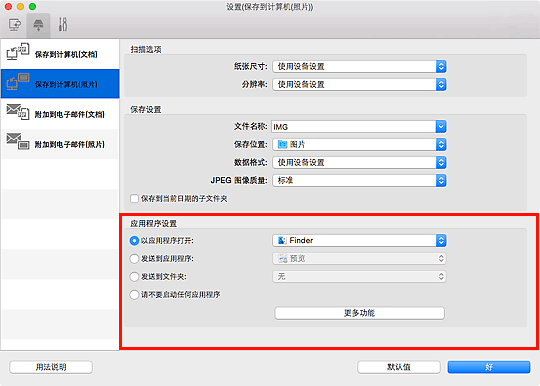Open the scan-from-computer settings tab icon
The width and height of the screenshot is (540, 386).
(x=15, y=25)
